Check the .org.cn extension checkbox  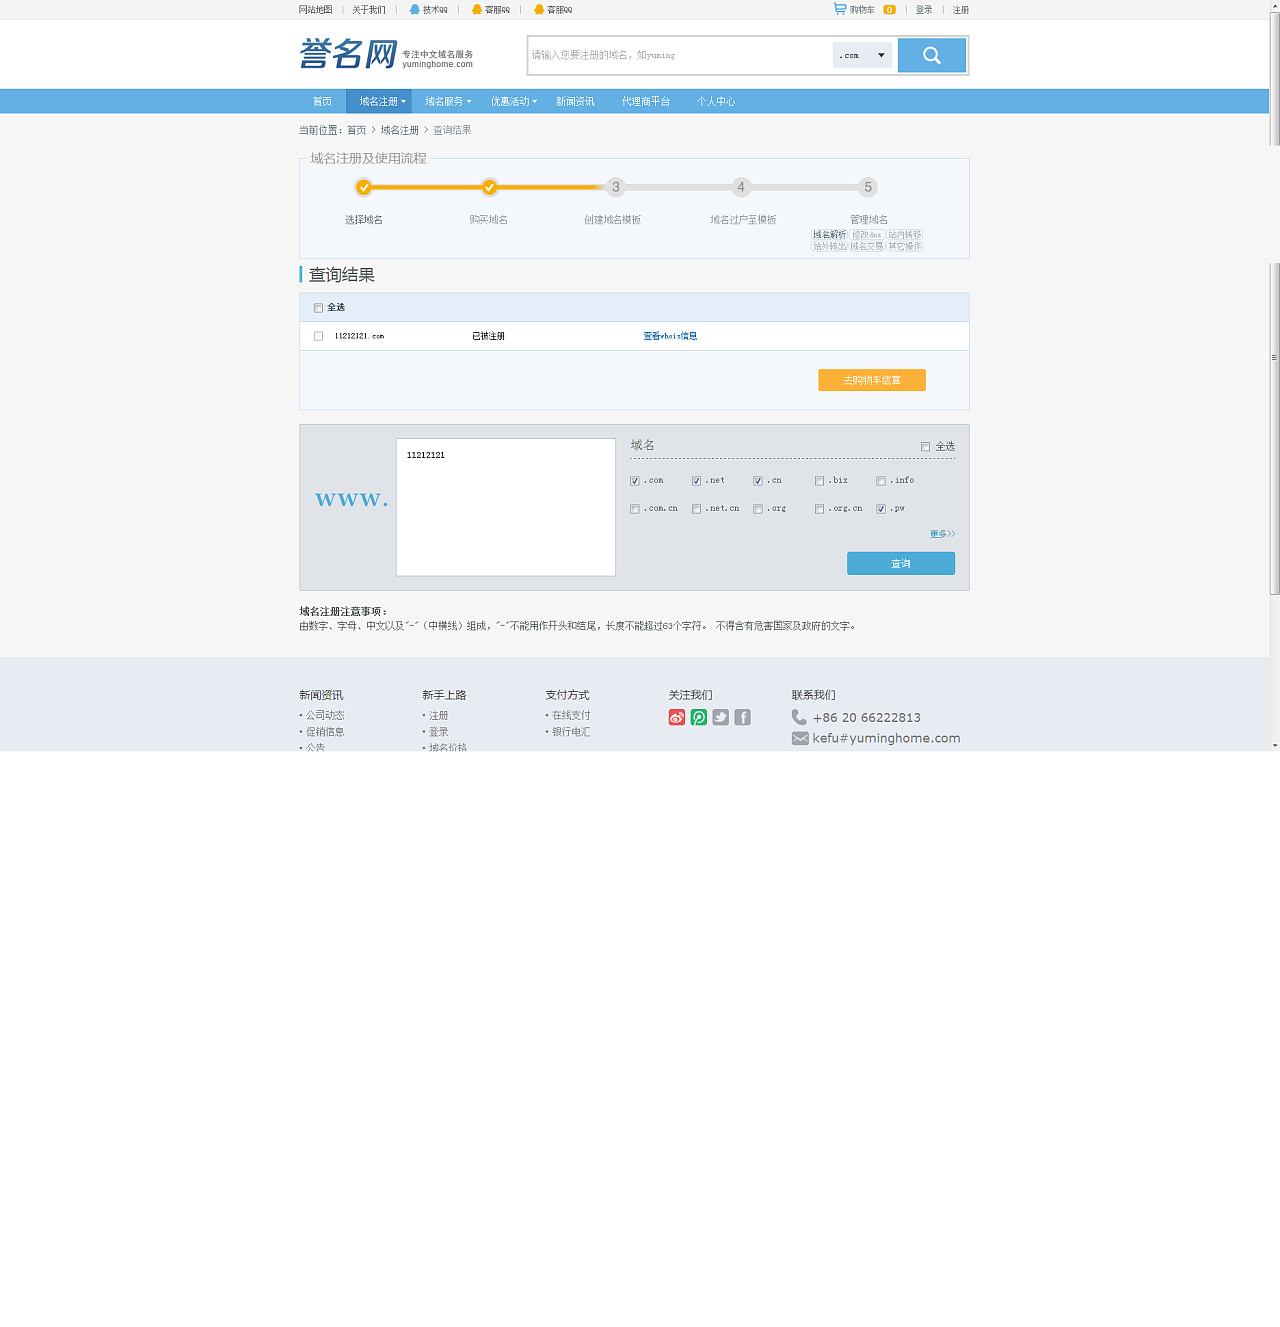[820, 509]
